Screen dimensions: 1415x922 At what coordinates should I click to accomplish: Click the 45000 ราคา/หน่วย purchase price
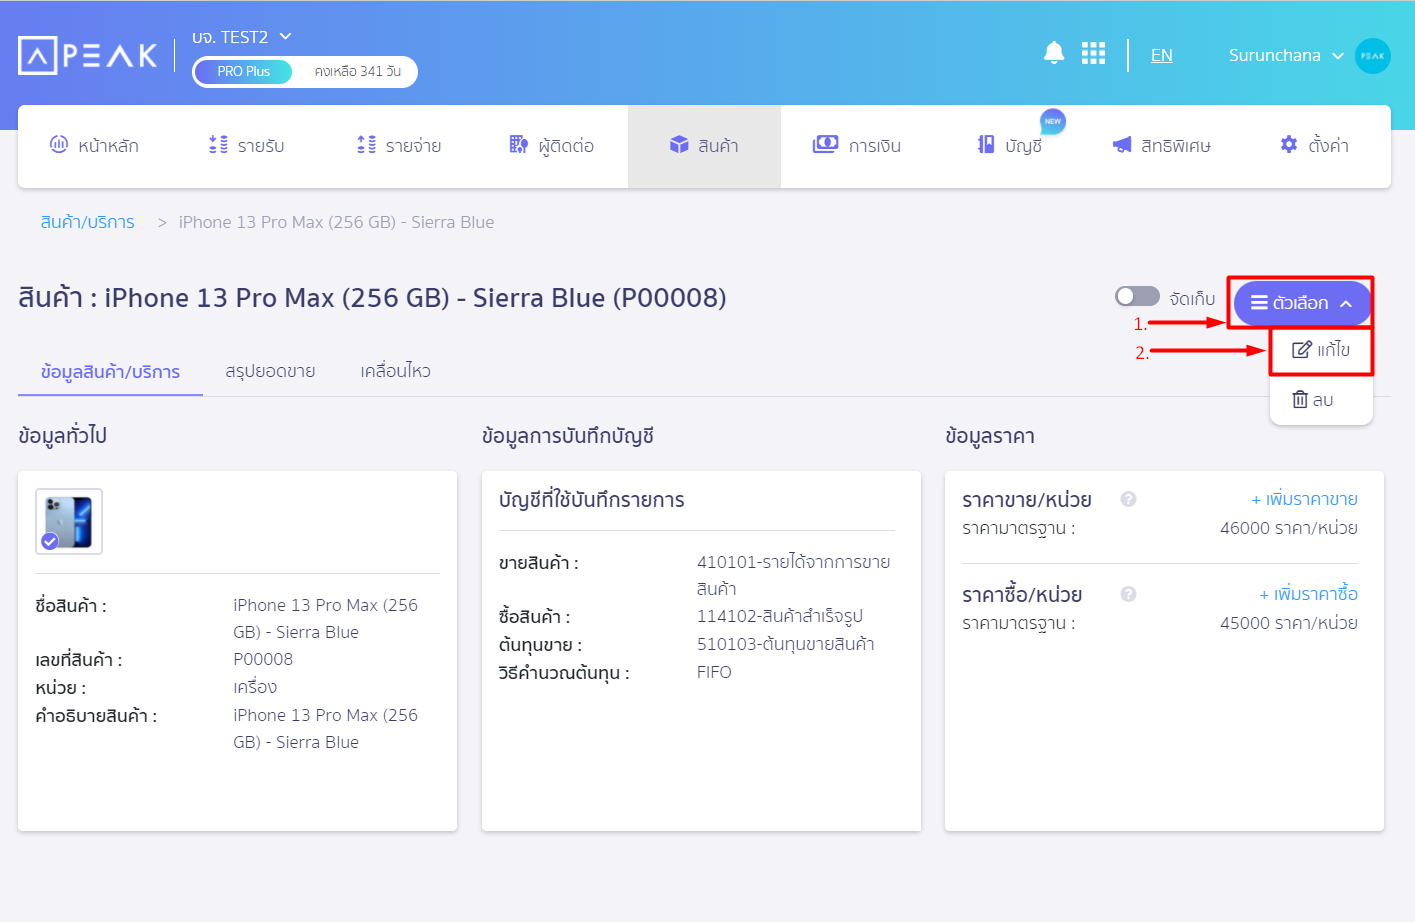1288,623
